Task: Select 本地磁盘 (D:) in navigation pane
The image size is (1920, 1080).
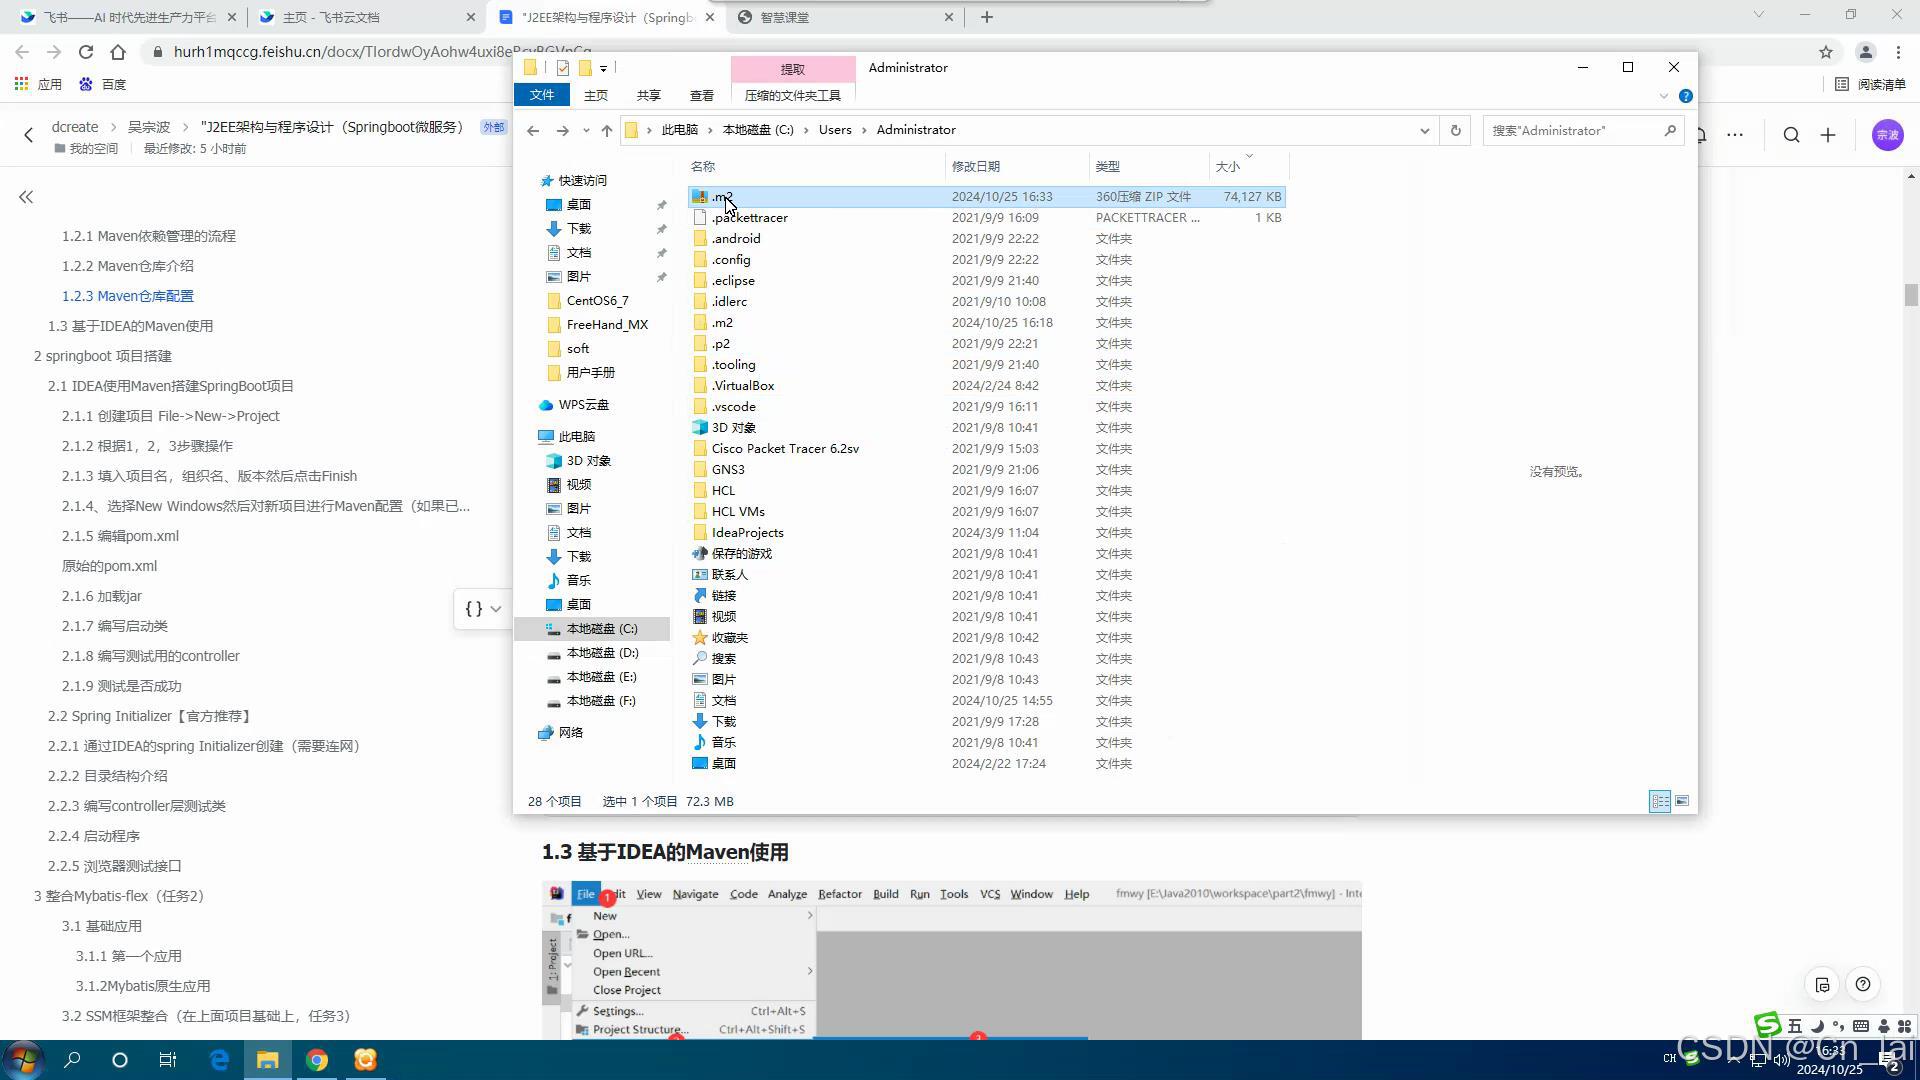Action: pos(602,653)
